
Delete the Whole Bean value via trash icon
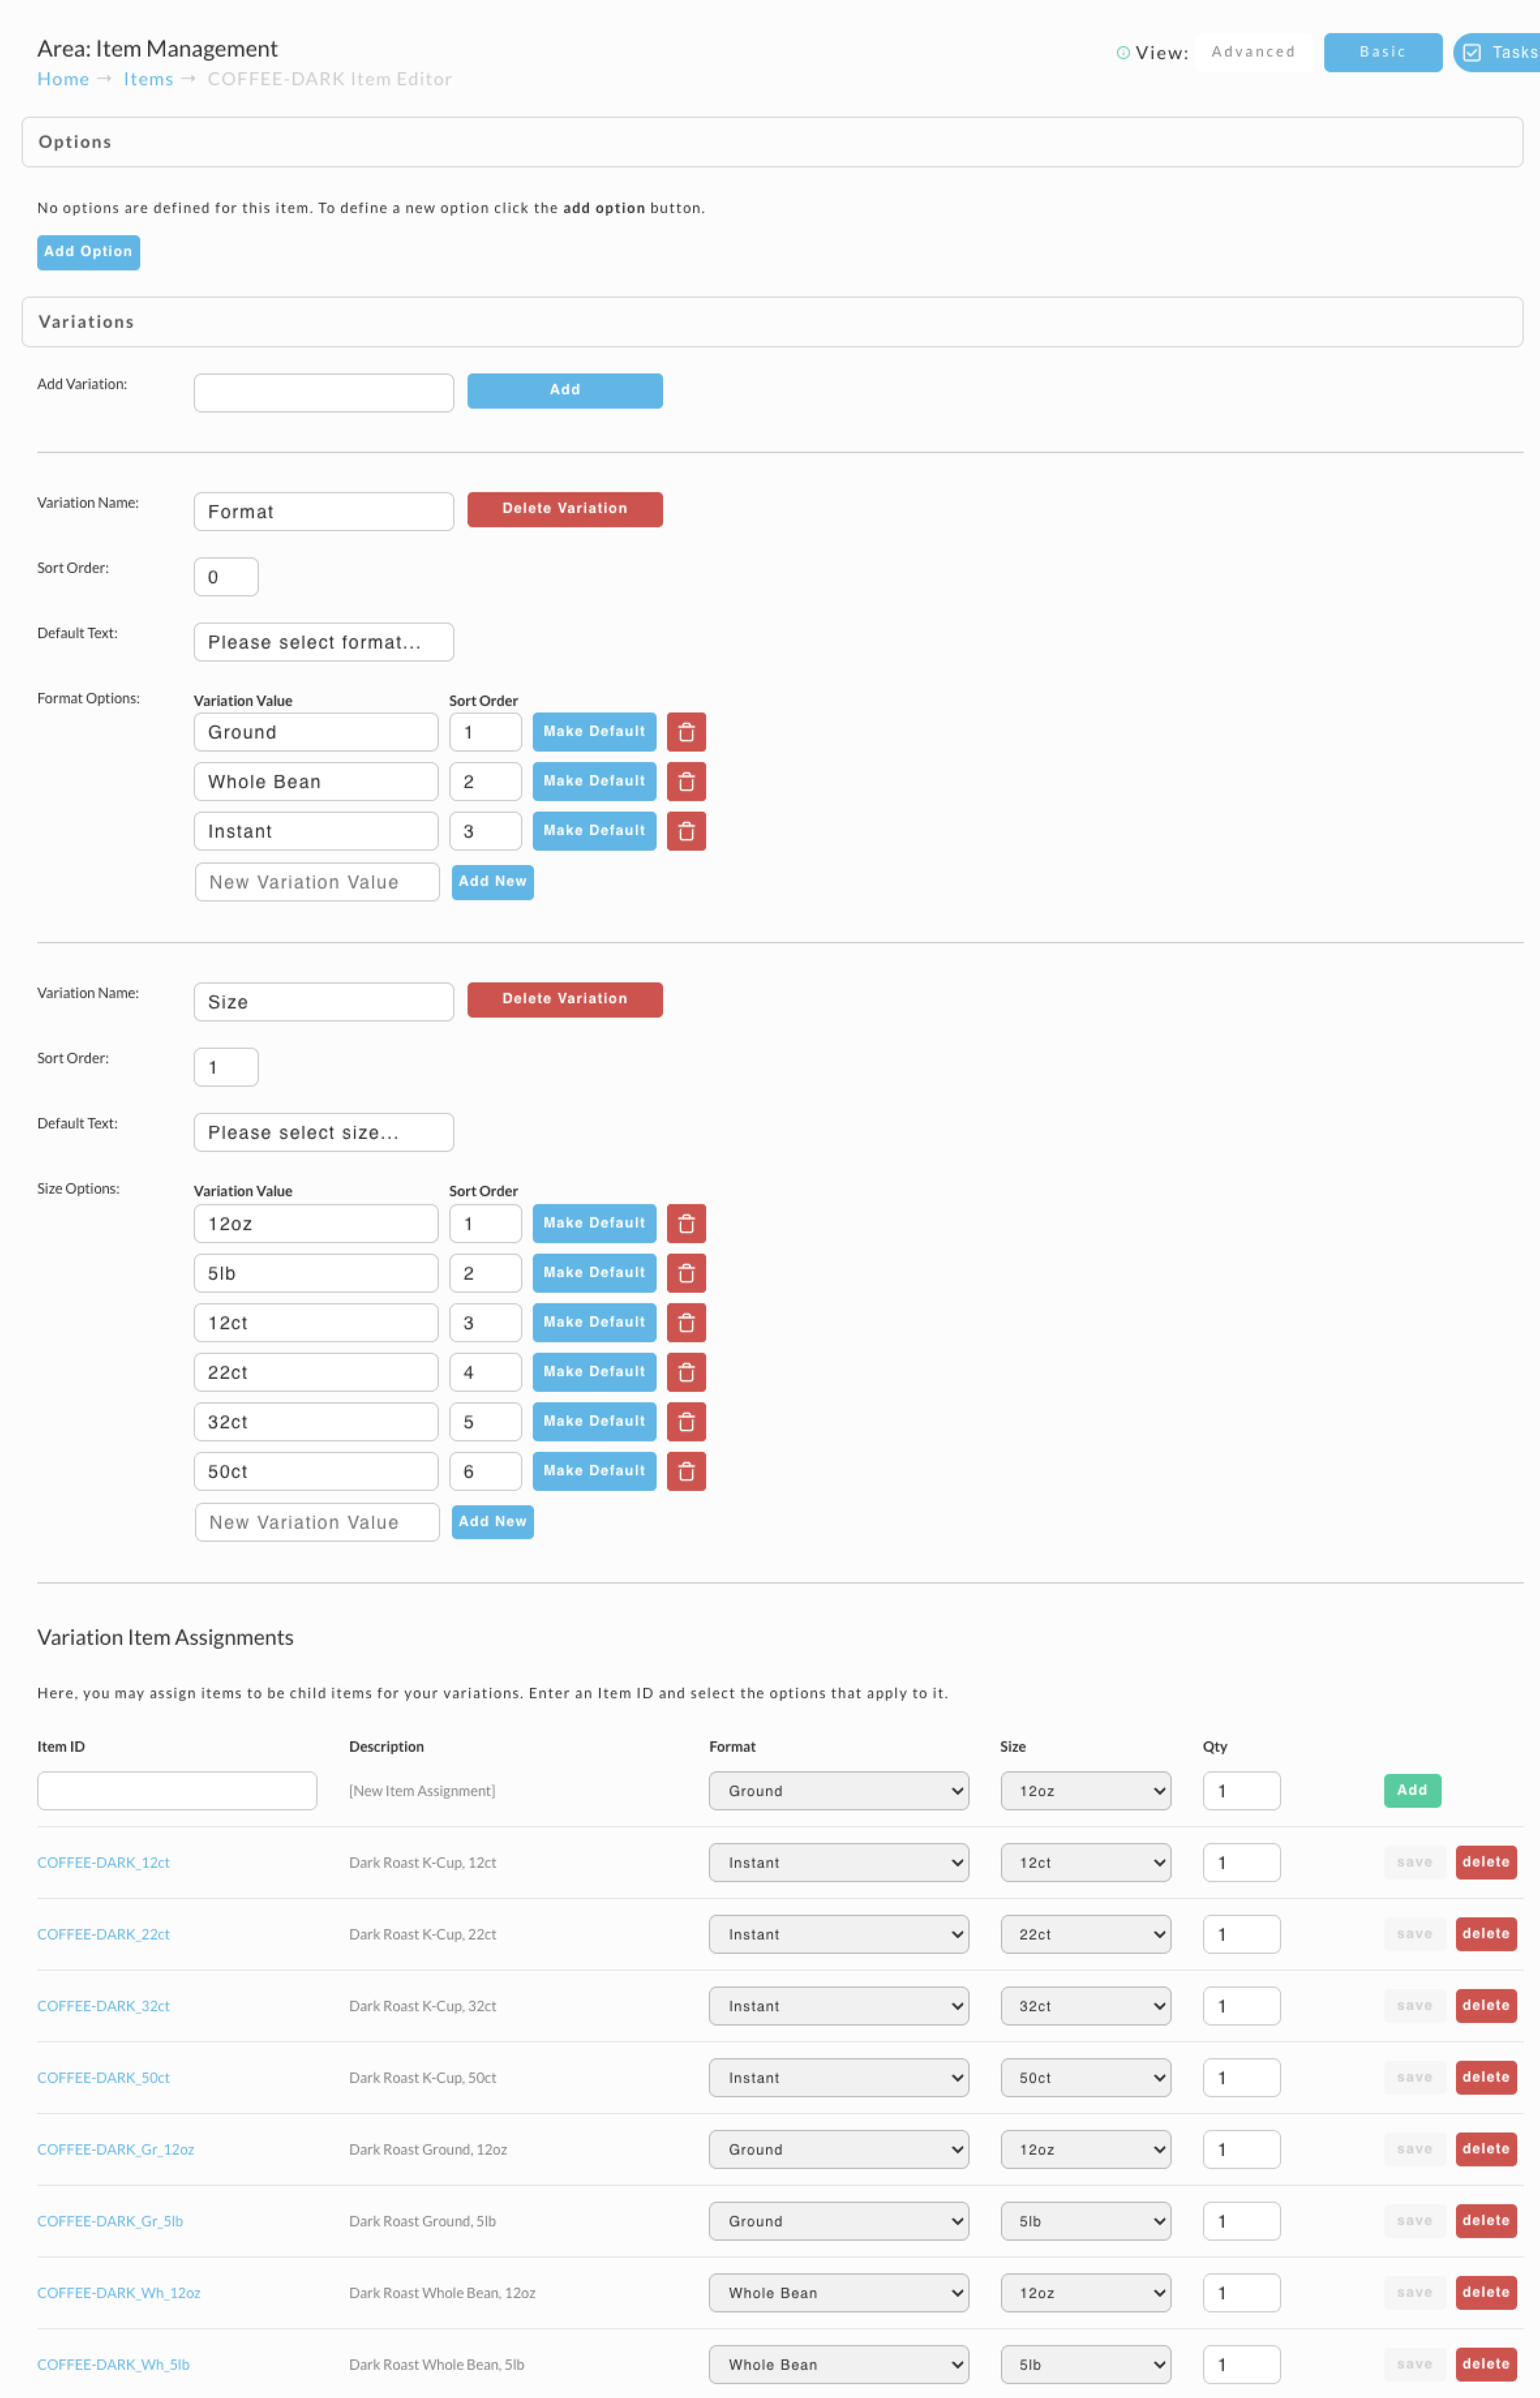(686, 782)
